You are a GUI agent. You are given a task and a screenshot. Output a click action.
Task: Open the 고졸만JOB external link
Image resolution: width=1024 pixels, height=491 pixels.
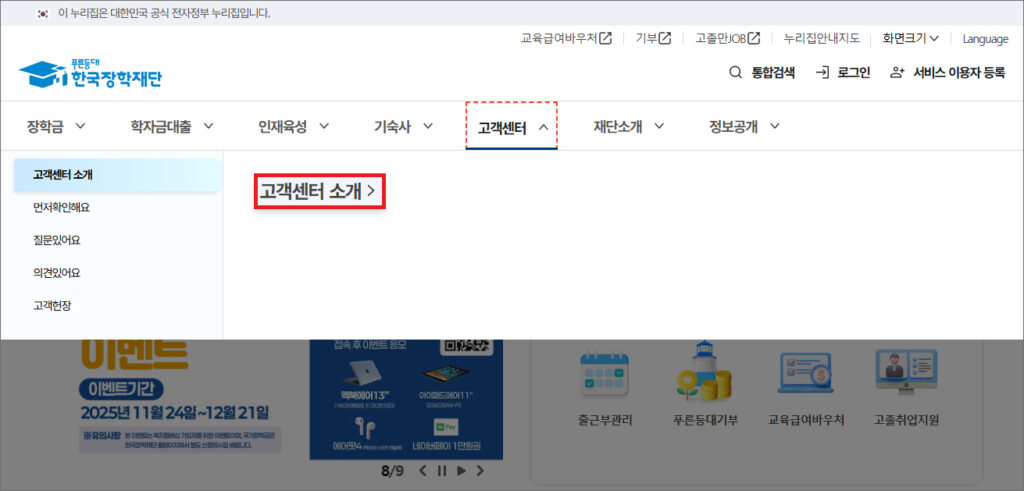[x=728, y=39]
